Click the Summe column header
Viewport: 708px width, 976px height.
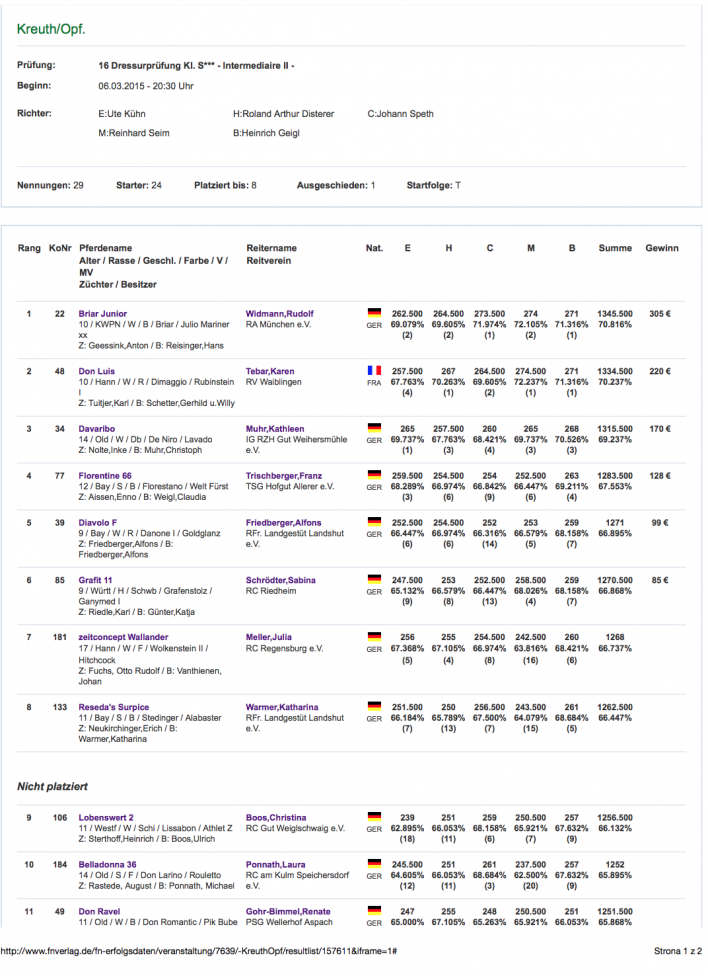pos(614,248)
